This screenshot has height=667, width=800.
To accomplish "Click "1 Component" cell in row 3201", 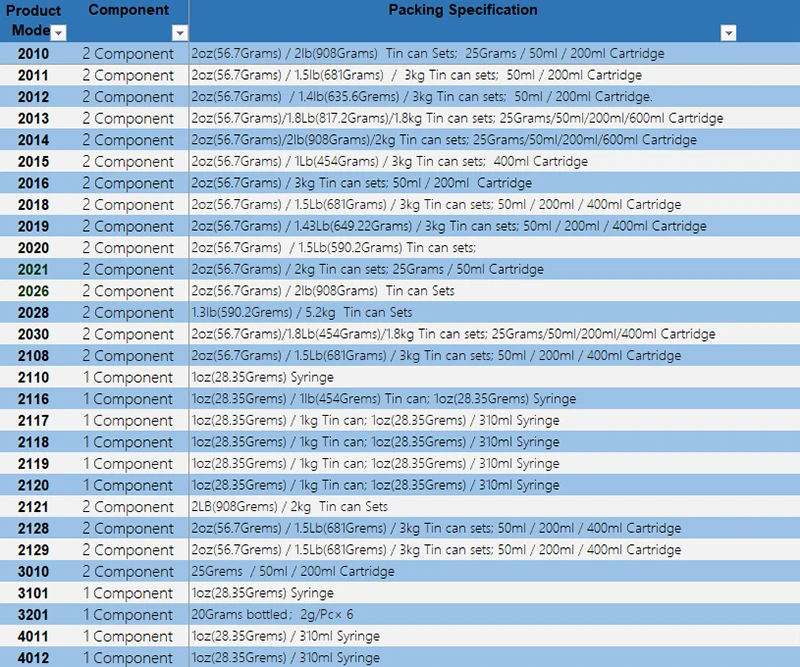I will pos(128,614).
